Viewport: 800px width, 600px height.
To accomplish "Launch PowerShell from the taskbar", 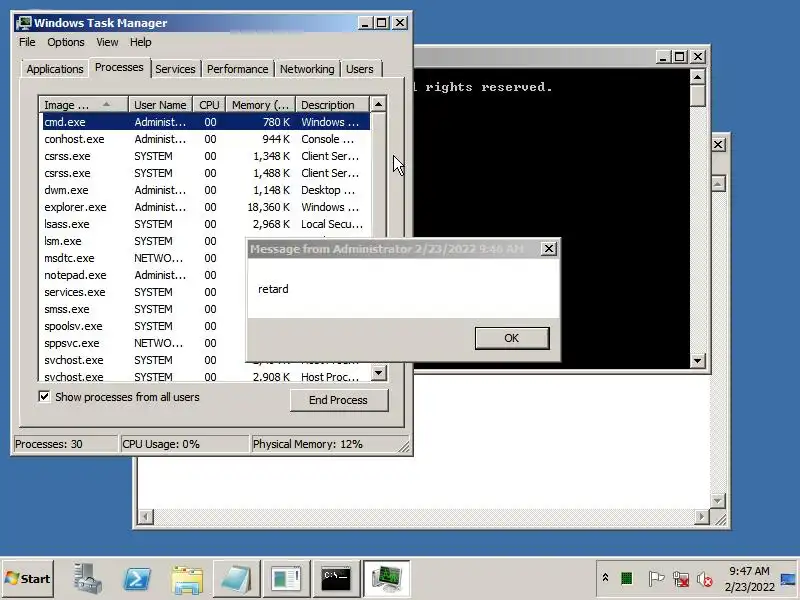I will (137, 579).
